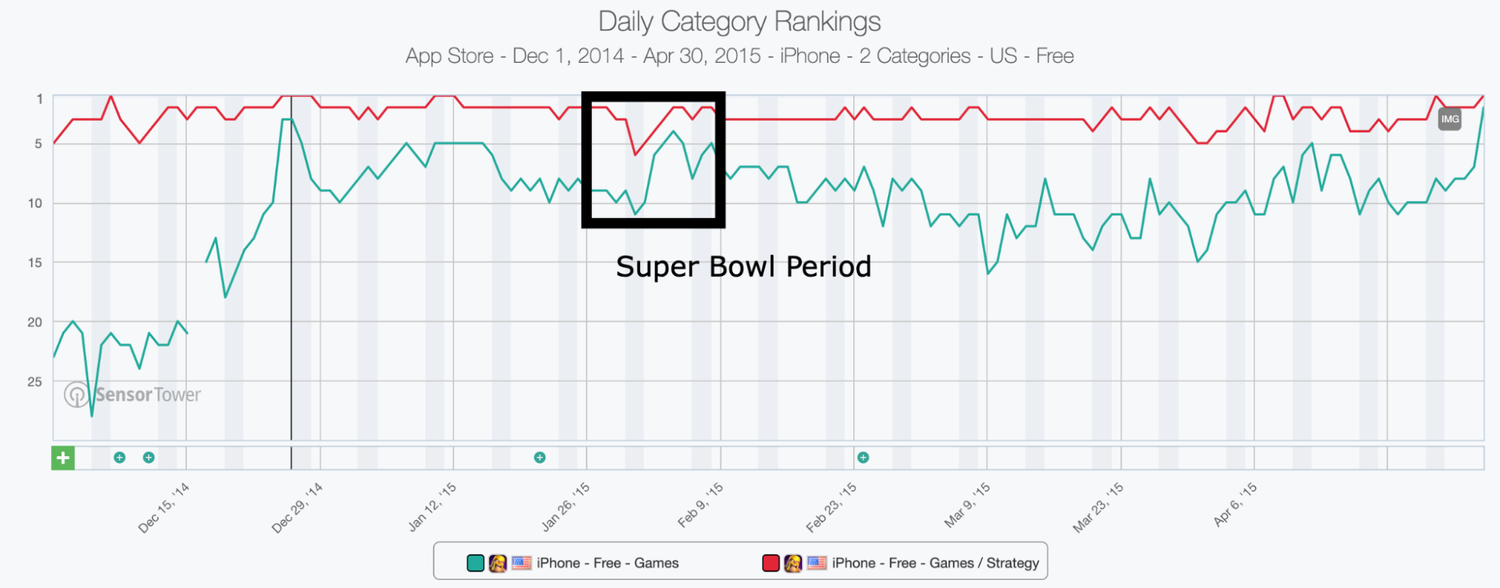
Task: Click the IMG export badge on the chart
Action: click(1450, 119)
